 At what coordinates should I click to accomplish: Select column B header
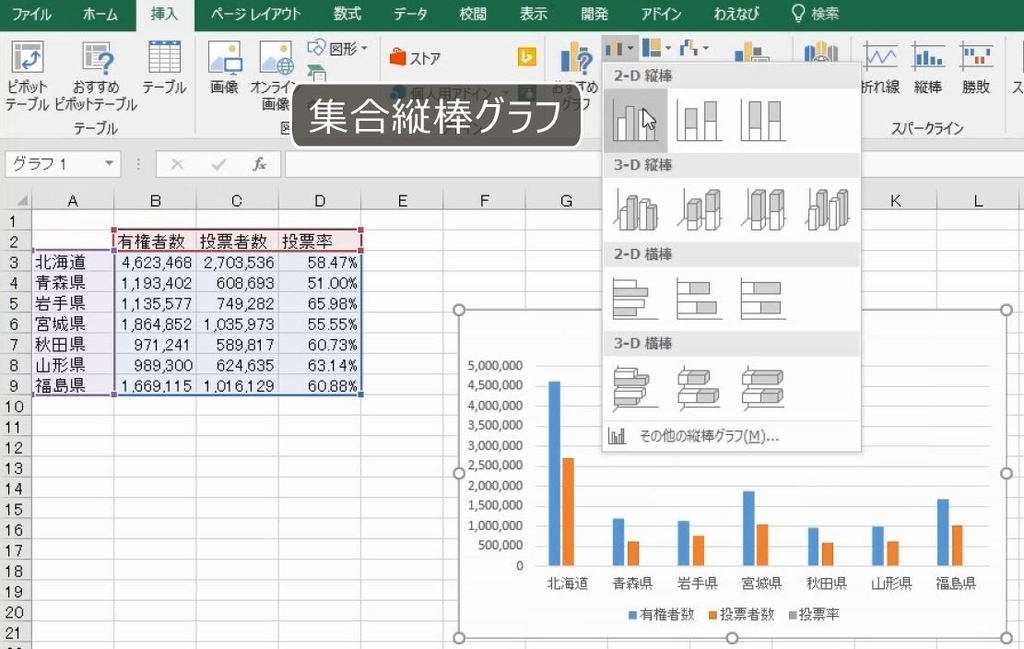(x=155, y=200)
